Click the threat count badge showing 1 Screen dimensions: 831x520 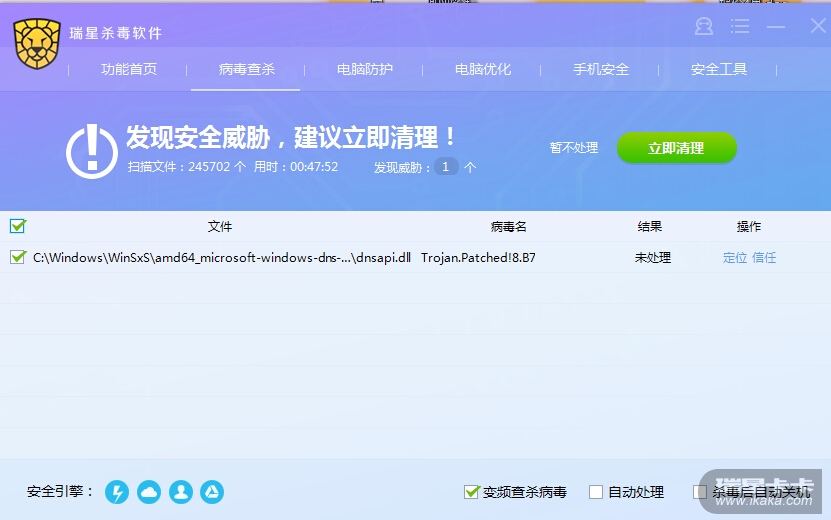(446, 167)
